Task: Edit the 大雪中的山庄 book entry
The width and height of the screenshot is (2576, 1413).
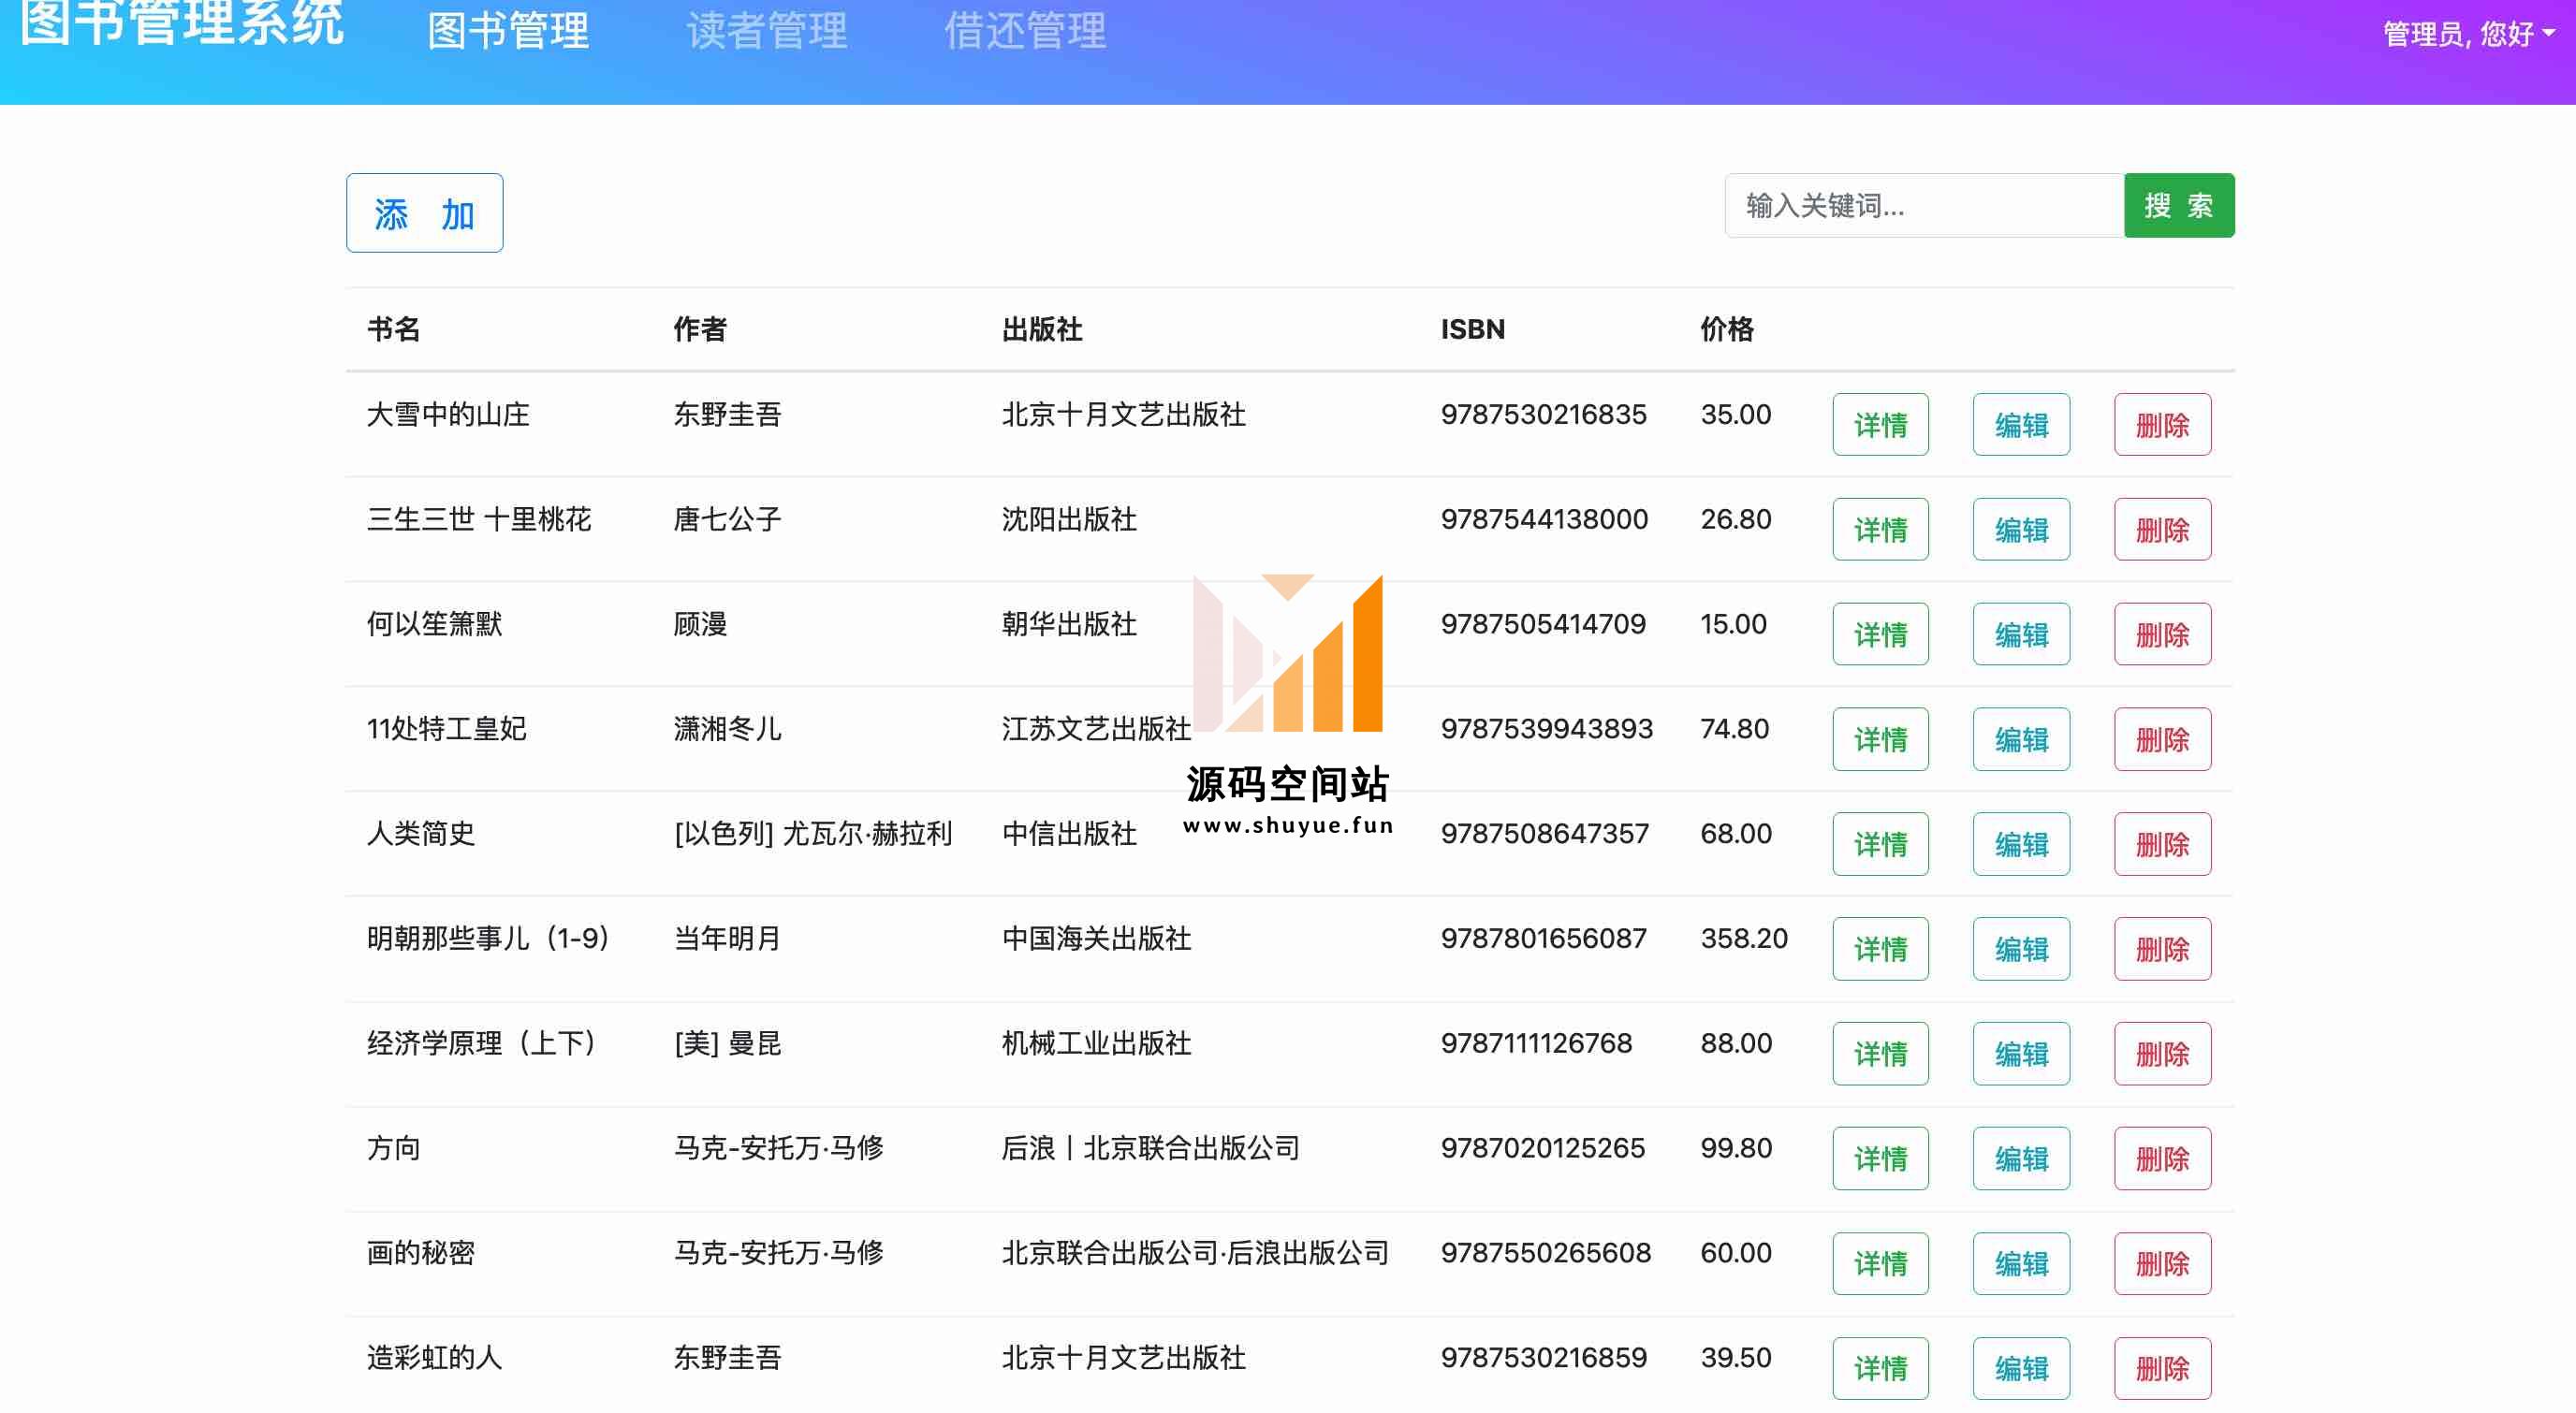Action: 2021,424
